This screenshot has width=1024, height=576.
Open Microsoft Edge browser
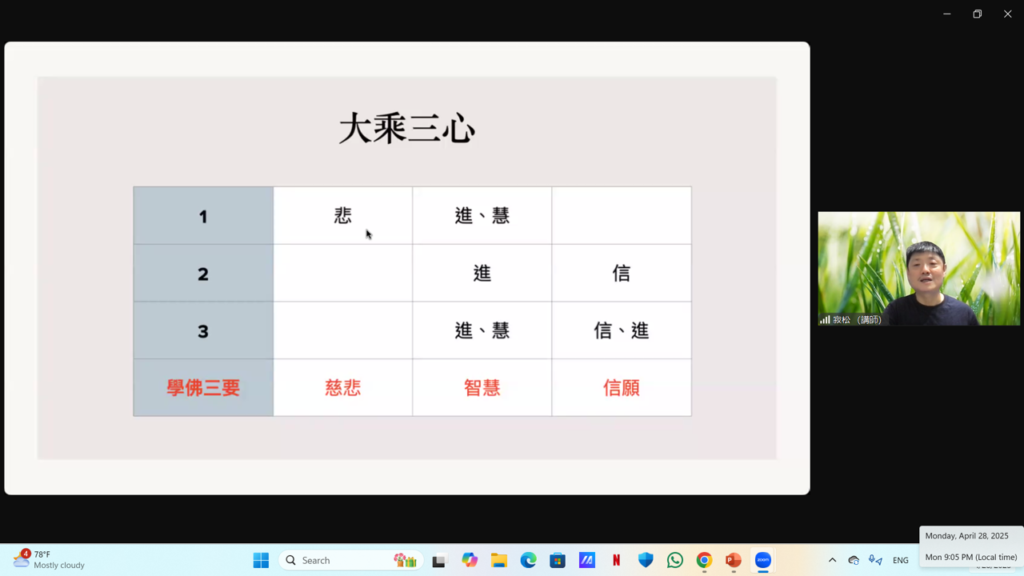[528, 560]
